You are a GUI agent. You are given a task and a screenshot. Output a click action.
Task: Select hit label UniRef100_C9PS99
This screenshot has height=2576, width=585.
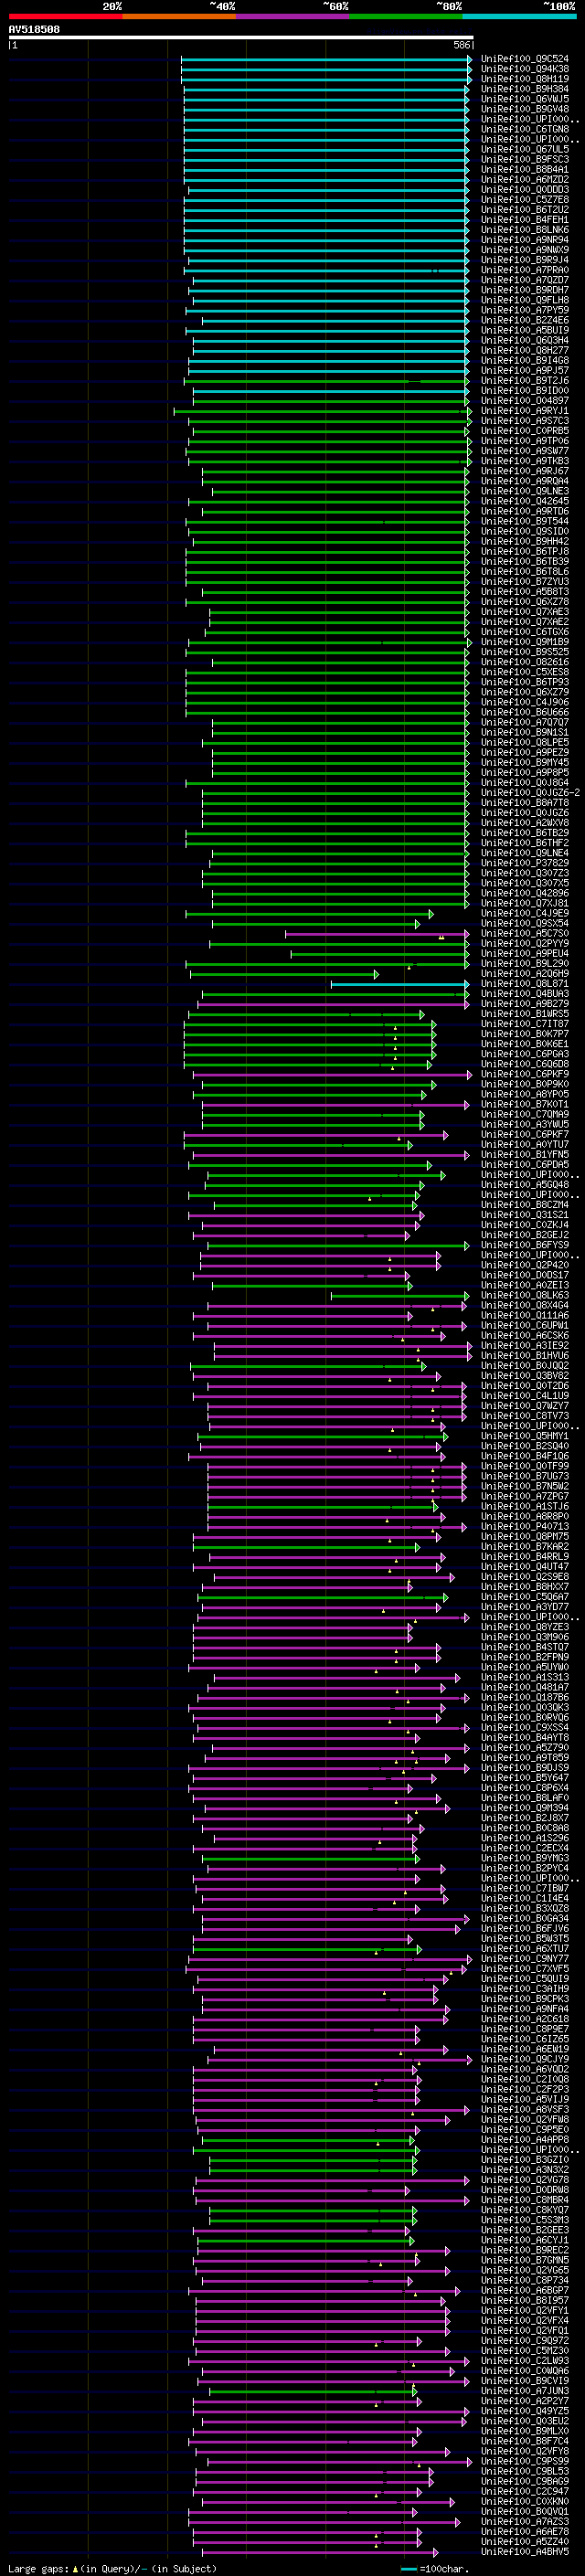pos(525,2461)
